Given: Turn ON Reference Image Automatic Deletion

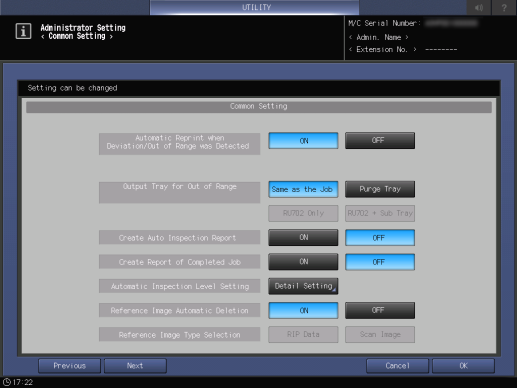Looking at the screenshot, I should pos(303,310).
